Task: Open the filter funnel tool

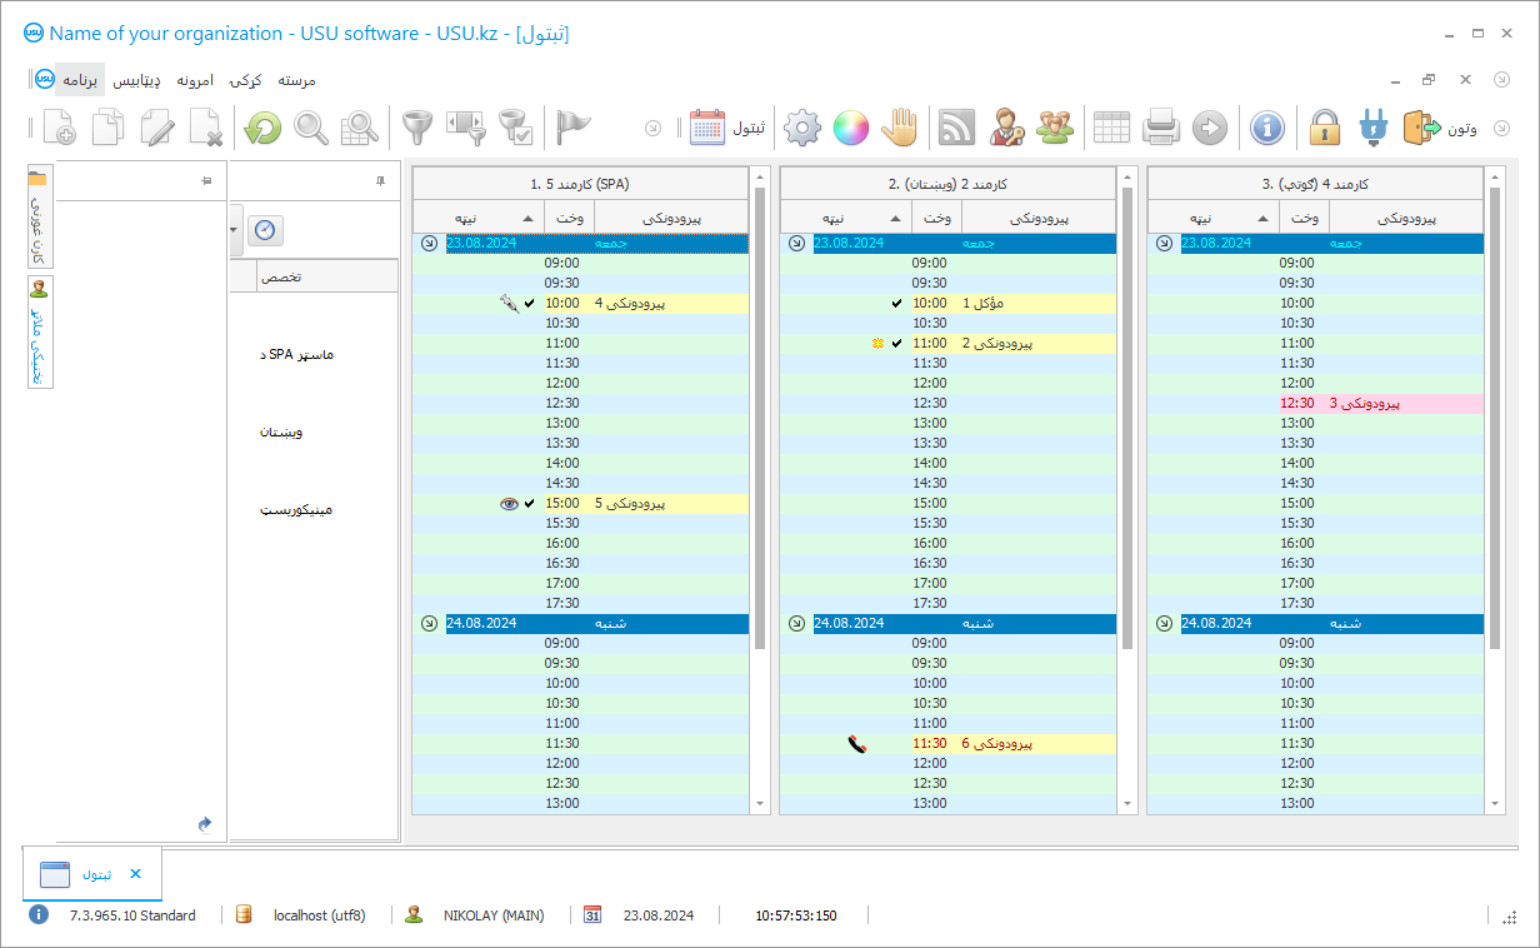Action: point(417,128)
